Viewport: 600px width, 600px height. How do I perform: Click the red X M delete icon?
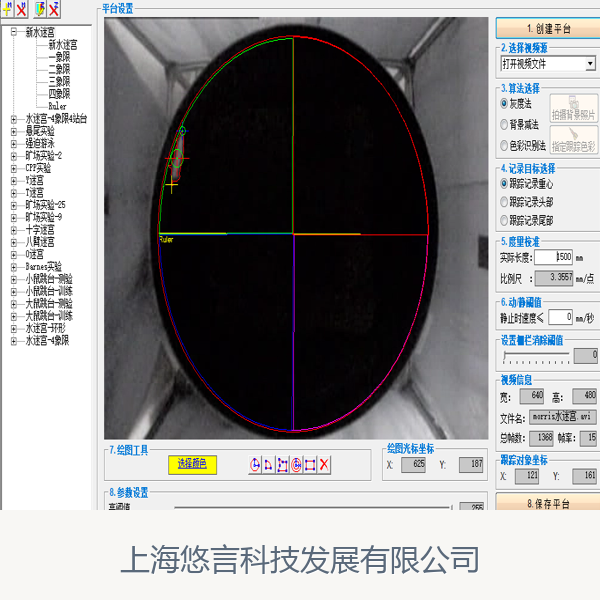[x=21, y=8]
